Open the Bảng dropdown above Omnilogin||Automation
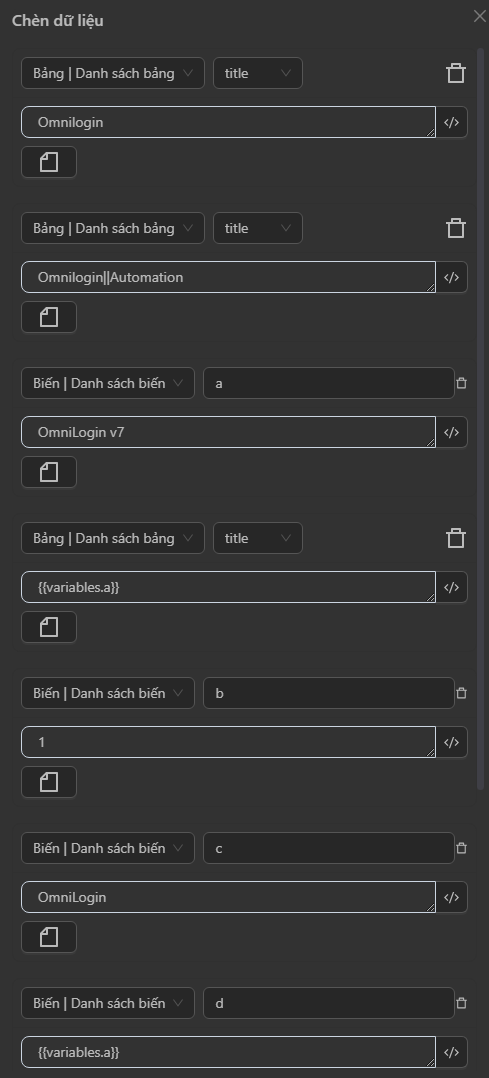Image resolution: width=489 pixels, height=1078 pixels. tap(113, 228)
